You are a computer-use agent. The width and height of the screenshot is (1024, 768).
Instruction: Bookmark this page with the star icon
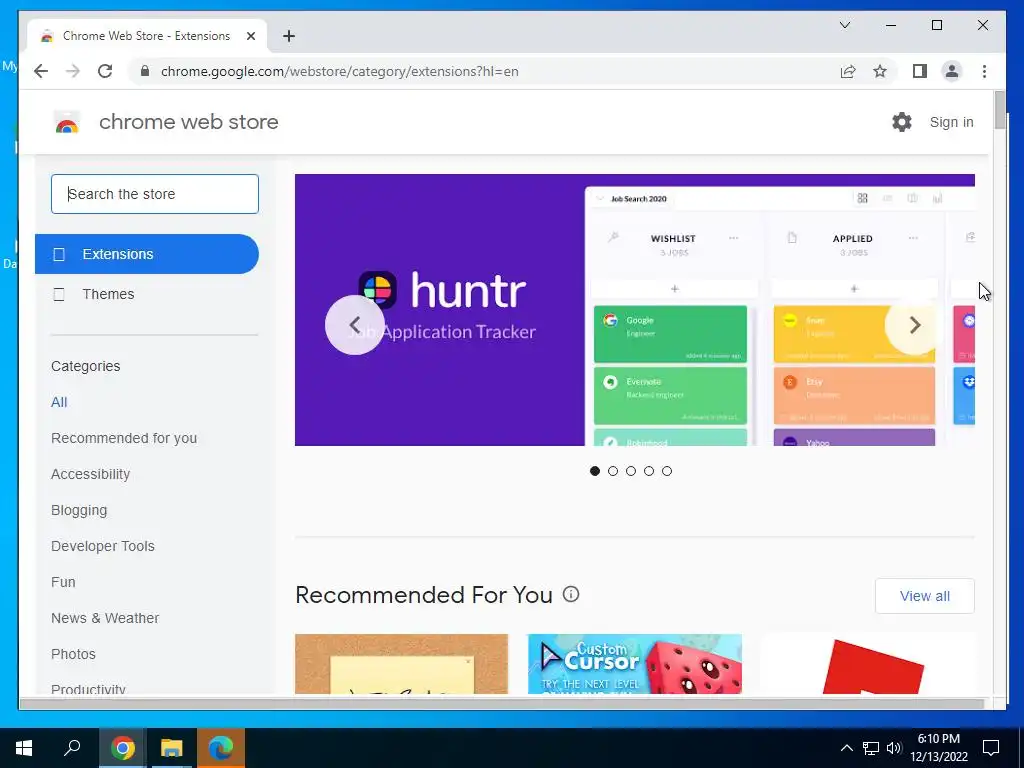coord(880,71)
